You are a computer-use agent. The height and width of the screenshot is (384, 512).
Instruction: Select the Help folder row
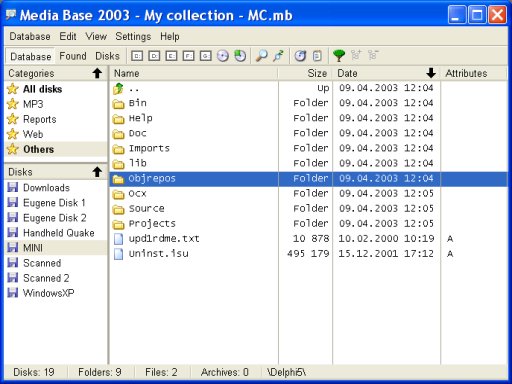click(308, 118)
